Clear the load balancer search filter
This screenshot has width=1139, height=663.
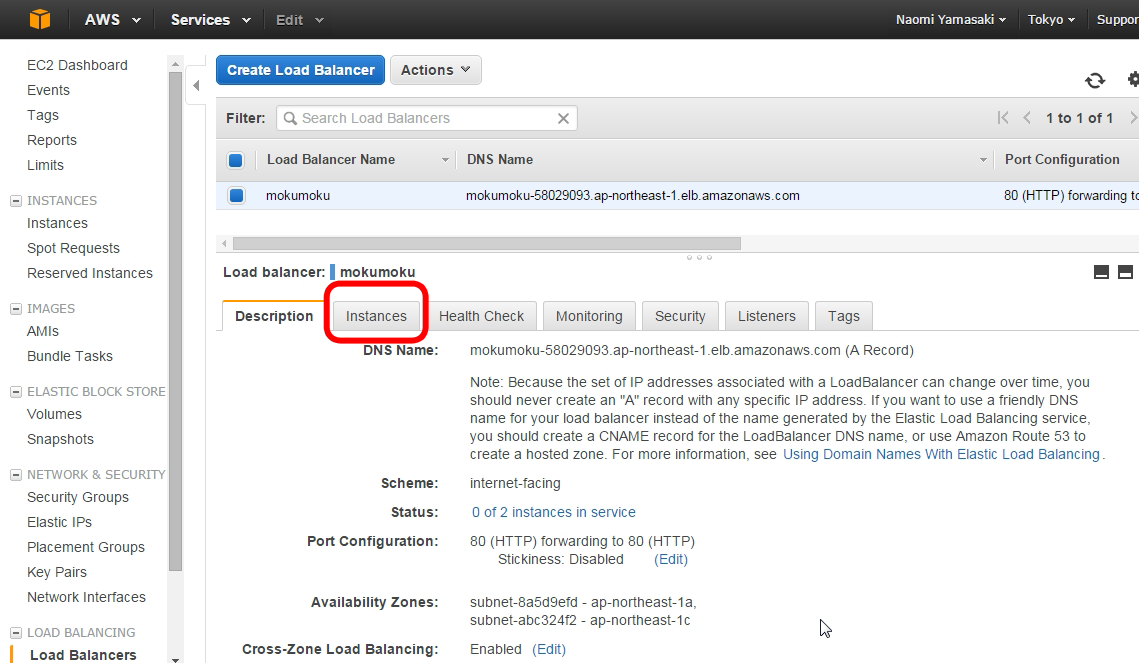(x=563, y=118)
